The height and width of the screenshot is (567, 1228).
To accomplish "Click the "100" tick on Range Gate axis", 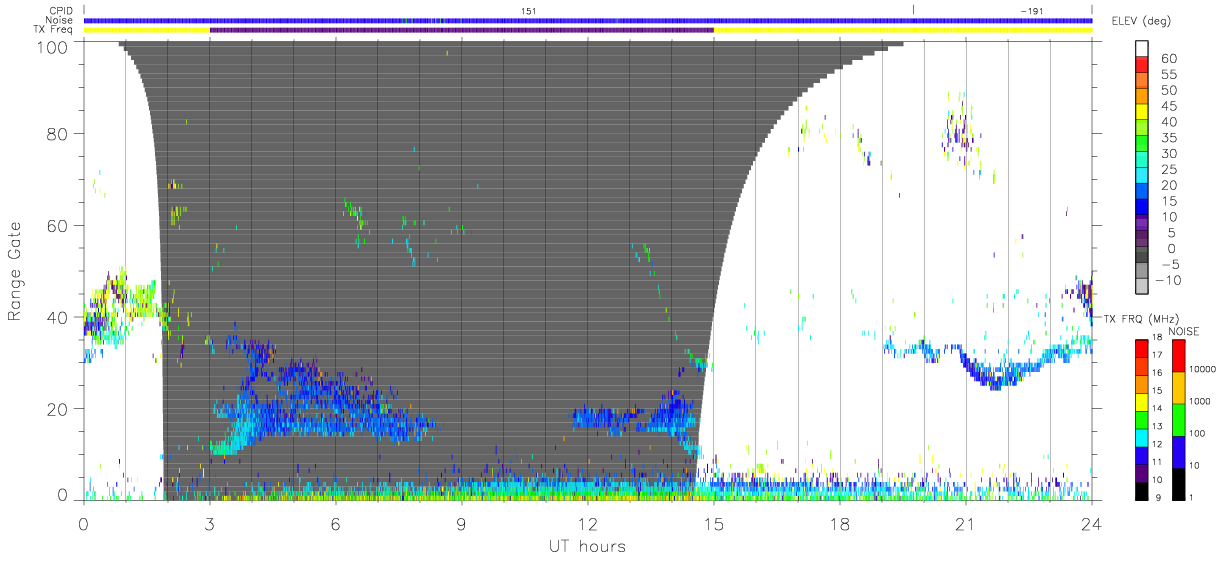I will tap(51, 46).
